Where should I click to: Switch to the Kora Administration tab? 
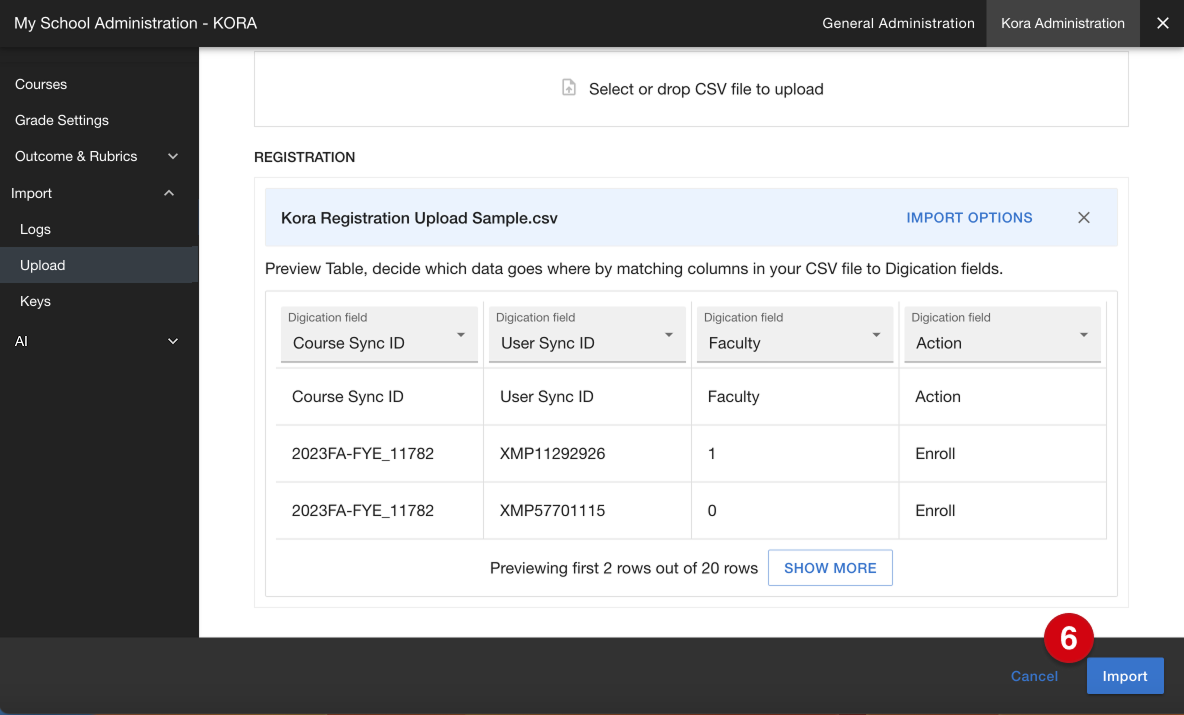[1062, 23]
